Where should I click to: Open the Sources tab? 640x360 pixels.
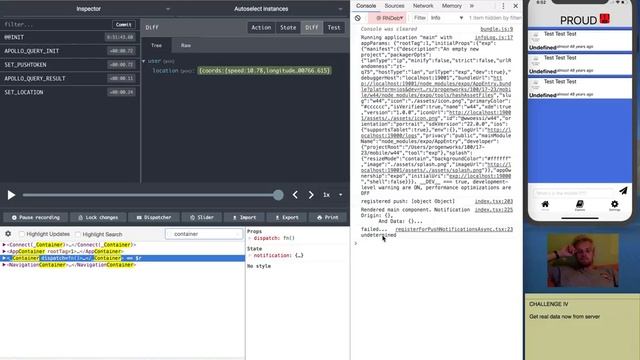tap(394, 6)
